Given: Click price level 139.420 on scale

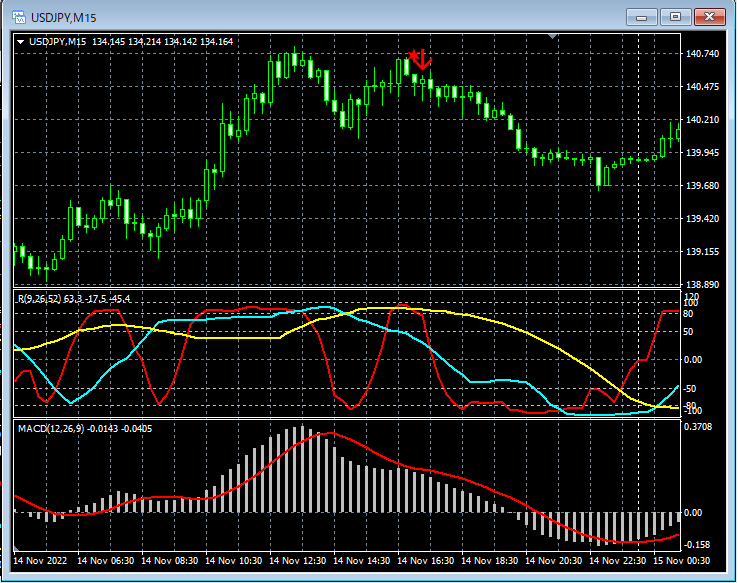Looking at the screenshot, I should coord(702,218).
